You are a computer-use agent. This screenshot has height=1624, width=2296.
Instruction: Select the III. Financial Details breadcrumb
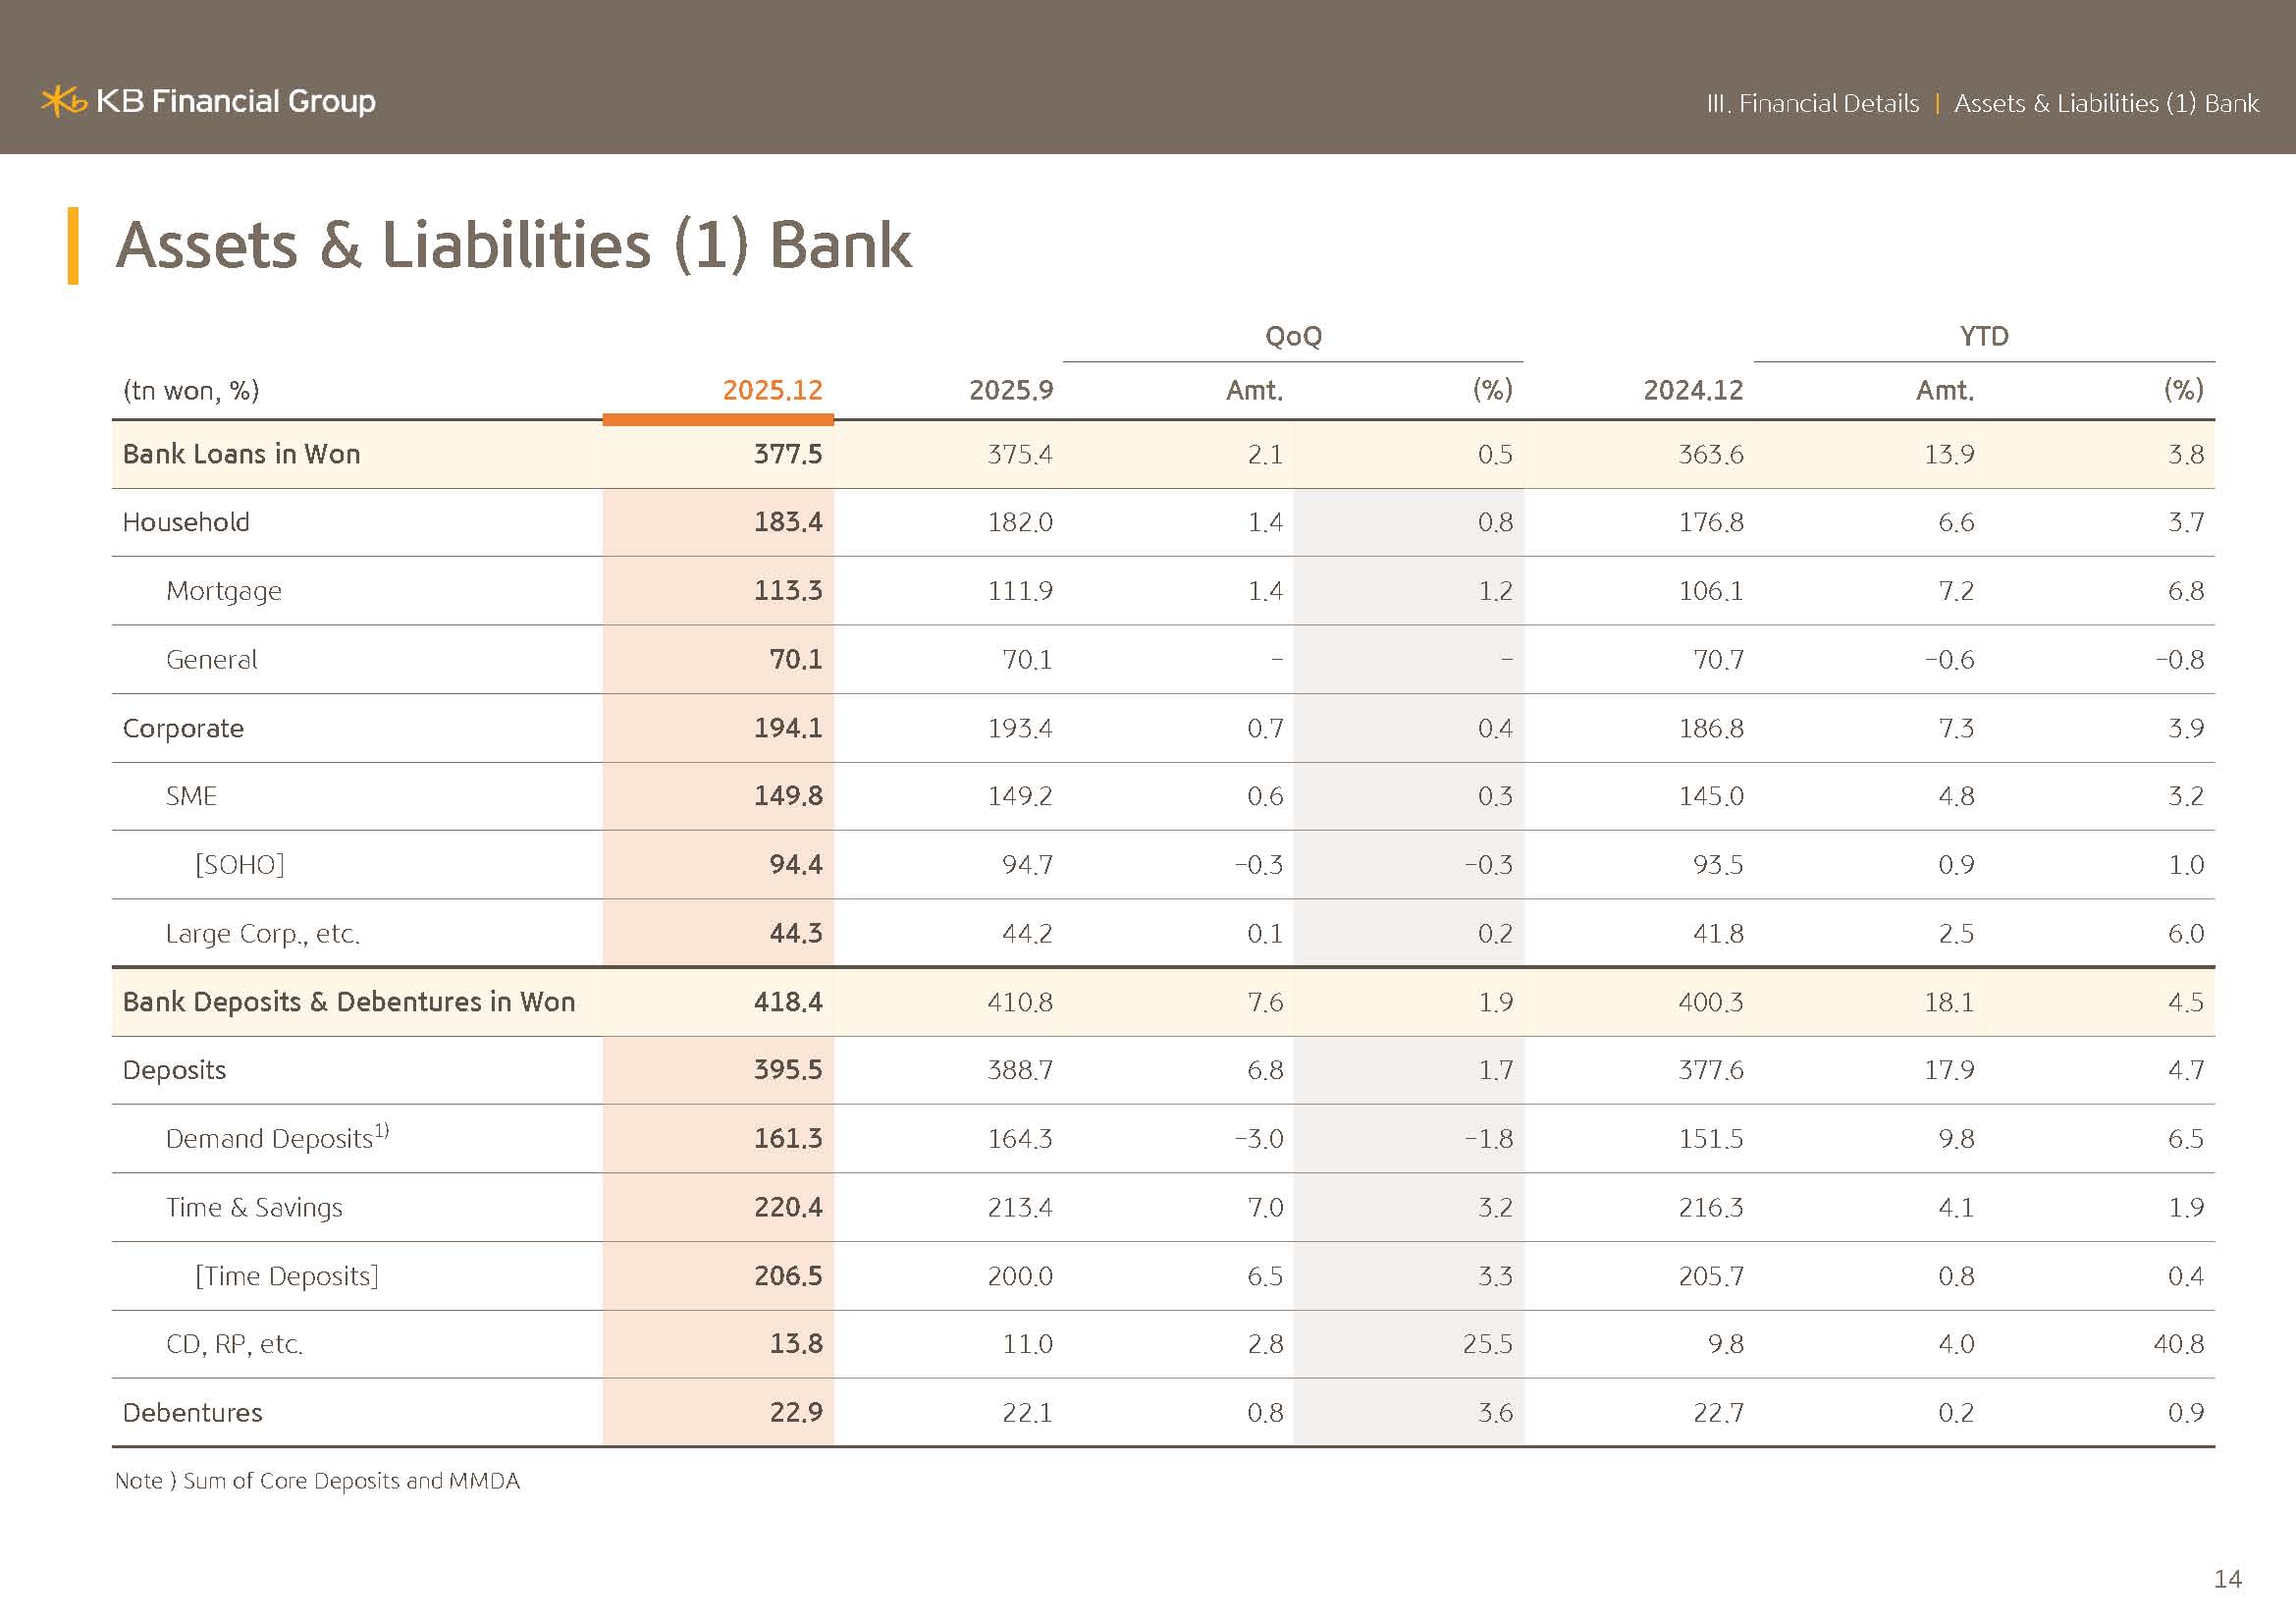tap(1812, 103)
